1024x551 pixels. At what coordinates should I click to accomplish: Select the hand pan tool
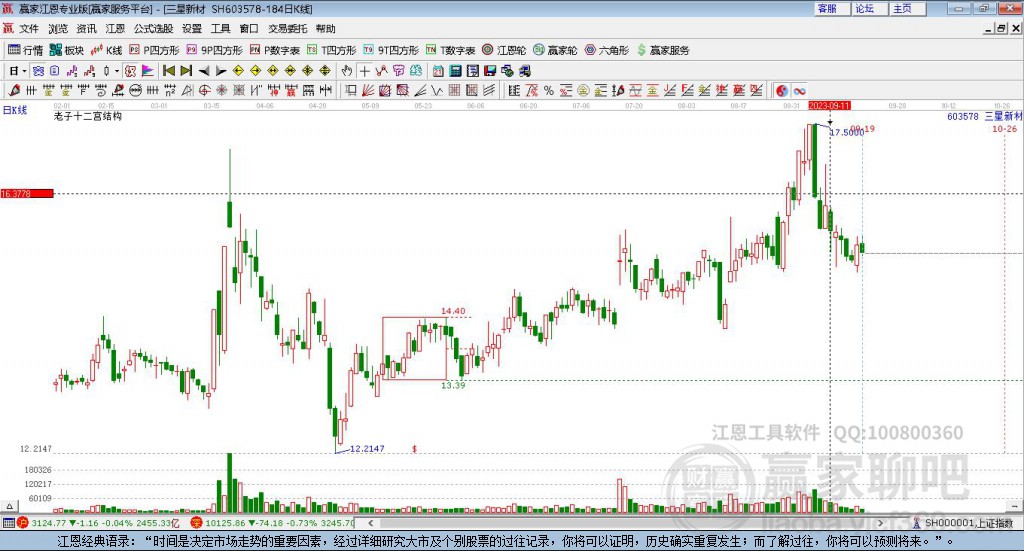coord(347,71)
